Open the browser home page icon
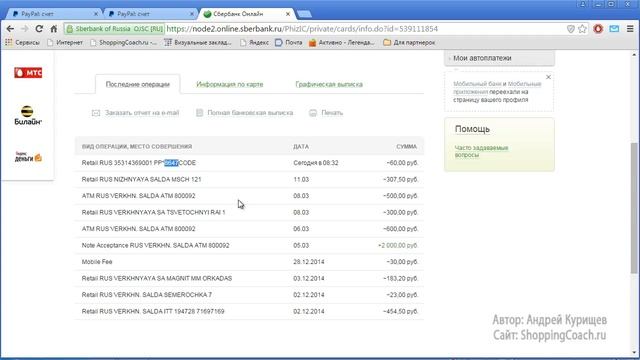 53,29
